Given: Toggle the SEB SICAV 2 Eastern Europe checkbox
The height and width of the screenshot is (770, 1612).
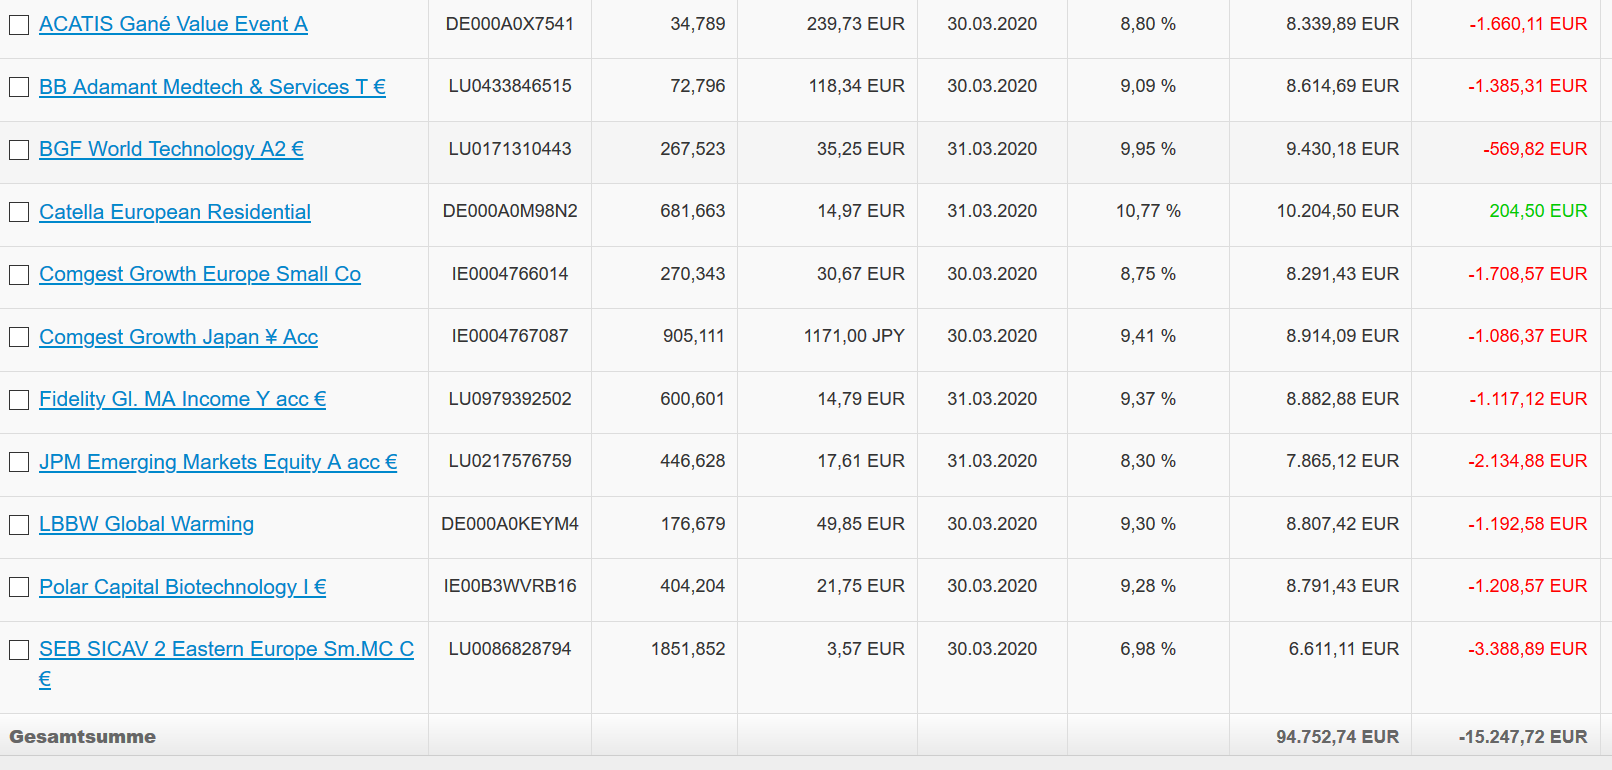Looking at the screenshot, I should click(19, 650).
